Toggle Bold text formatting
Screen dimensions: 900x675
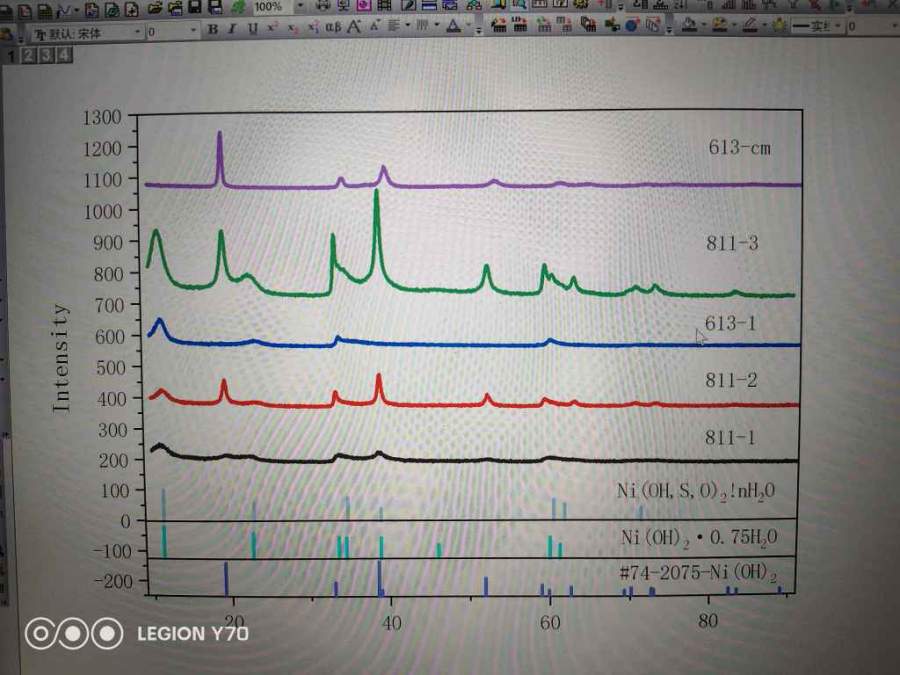[x=213, y=29]
